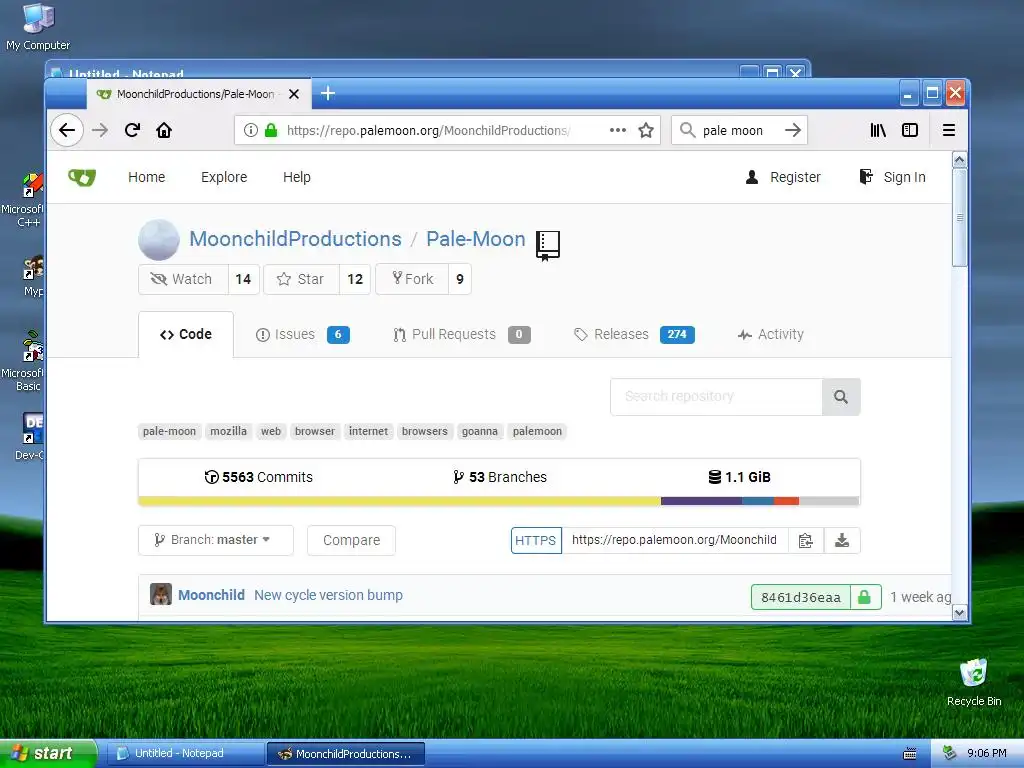Download the repository archive

pos(842,541)
